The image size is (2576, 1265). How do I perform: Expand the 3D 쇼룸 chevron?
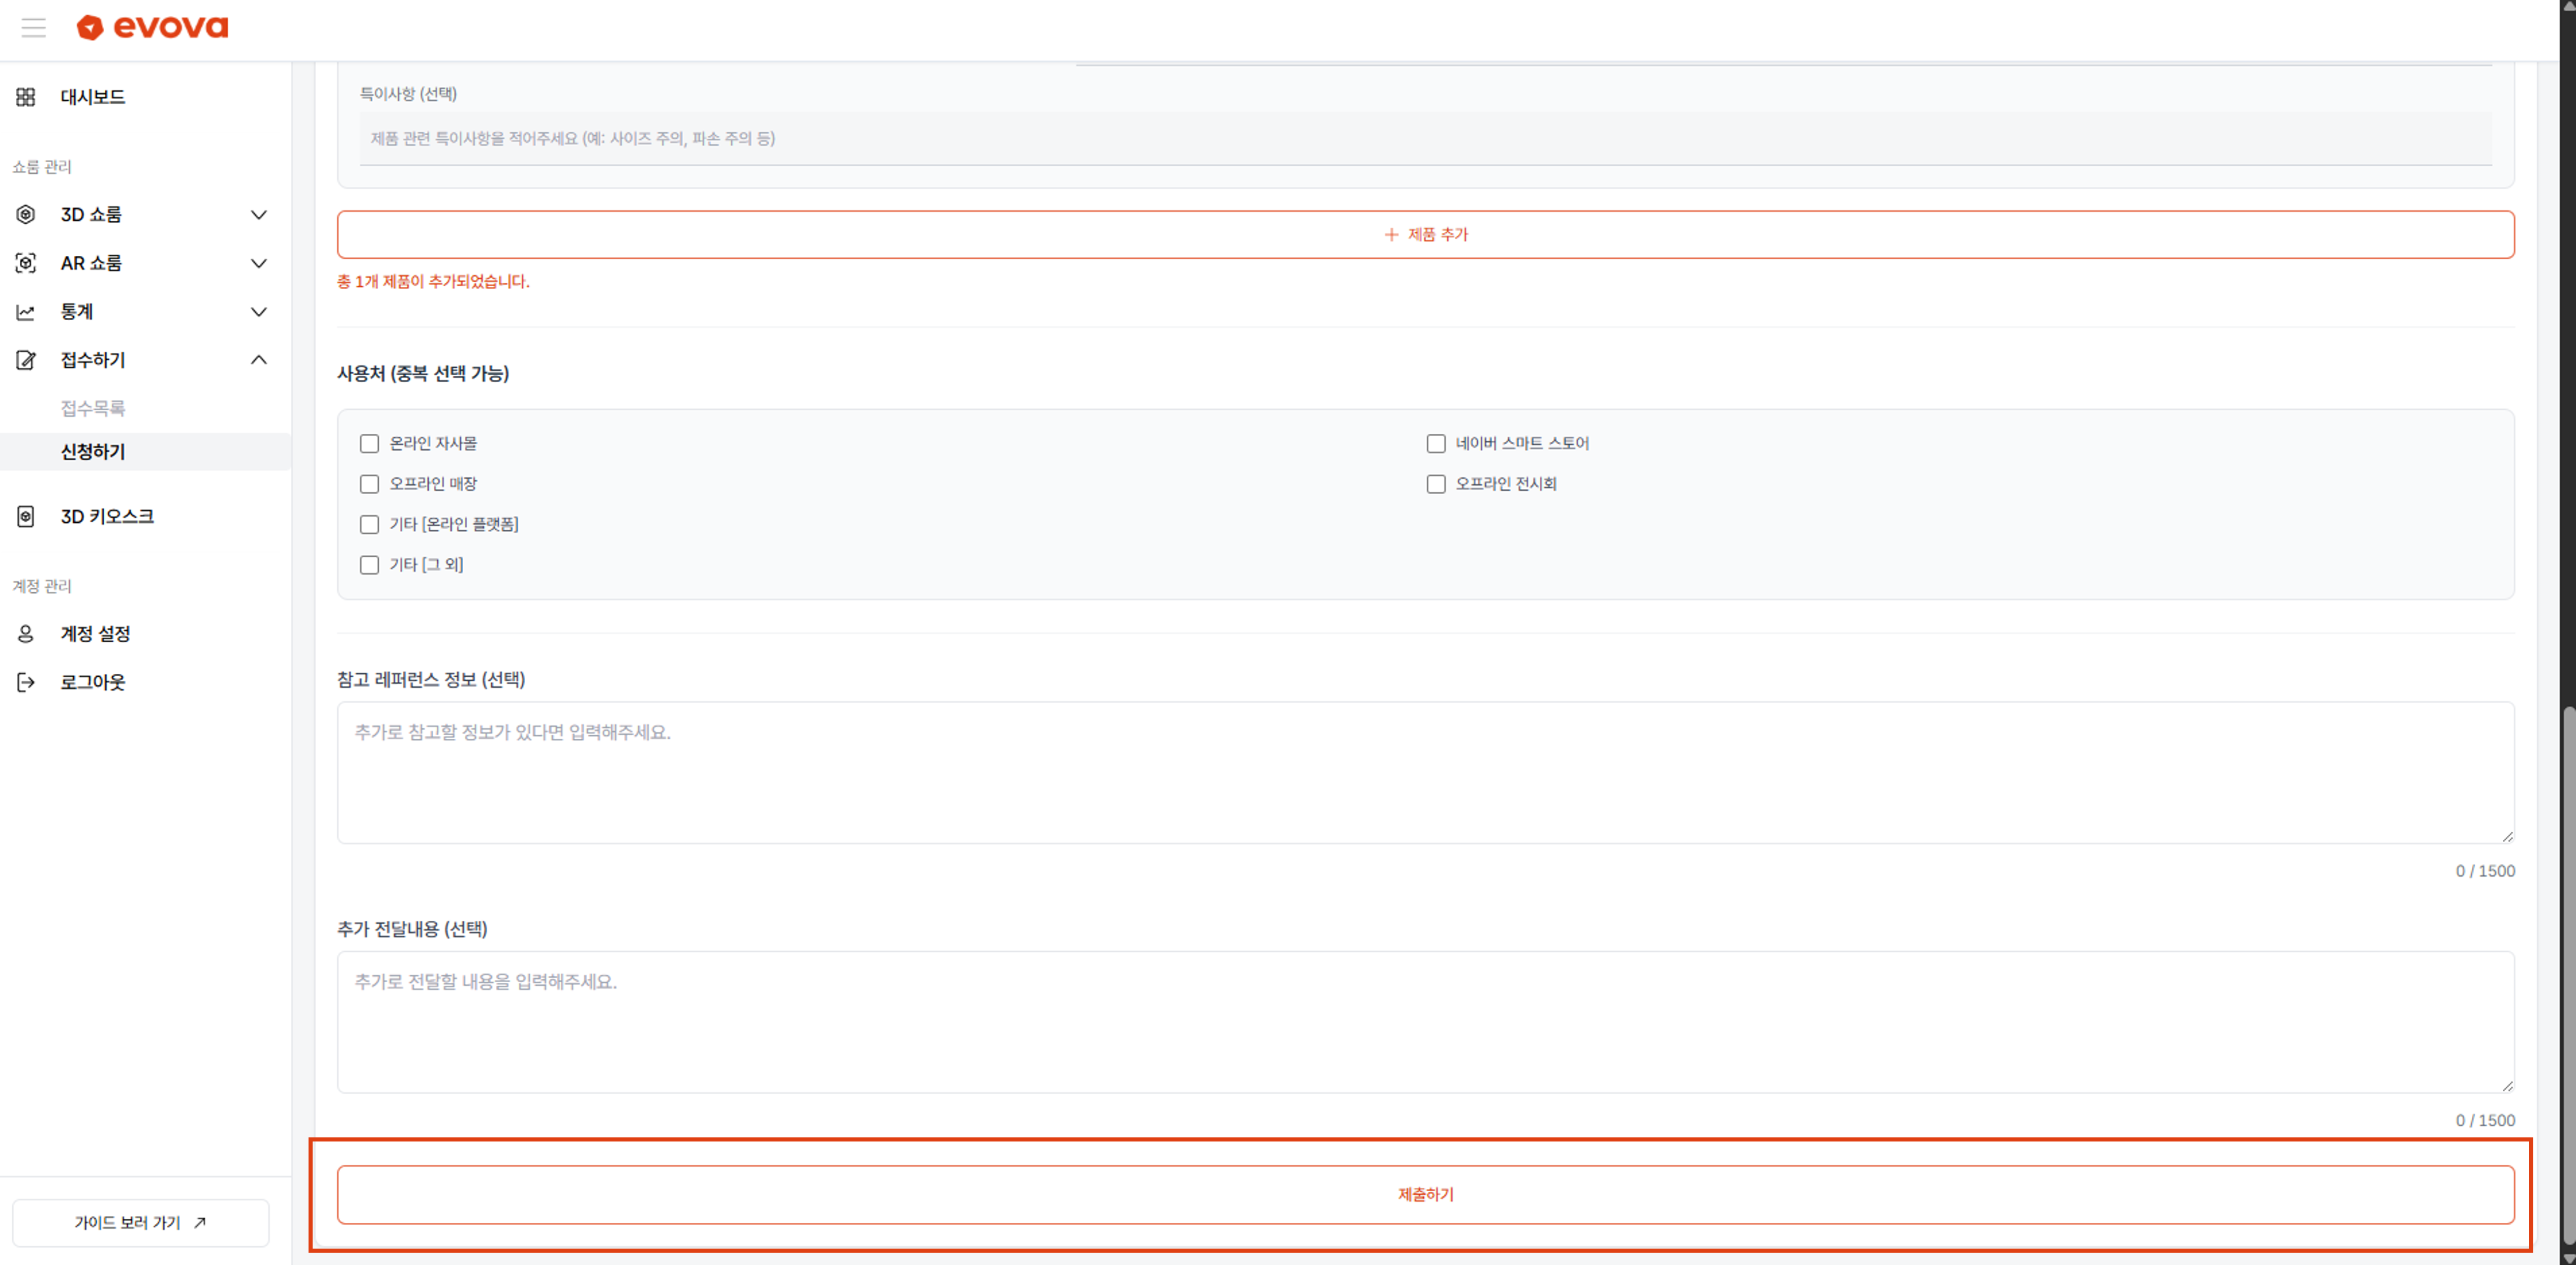pyautogui.click(x=258, y=214)
